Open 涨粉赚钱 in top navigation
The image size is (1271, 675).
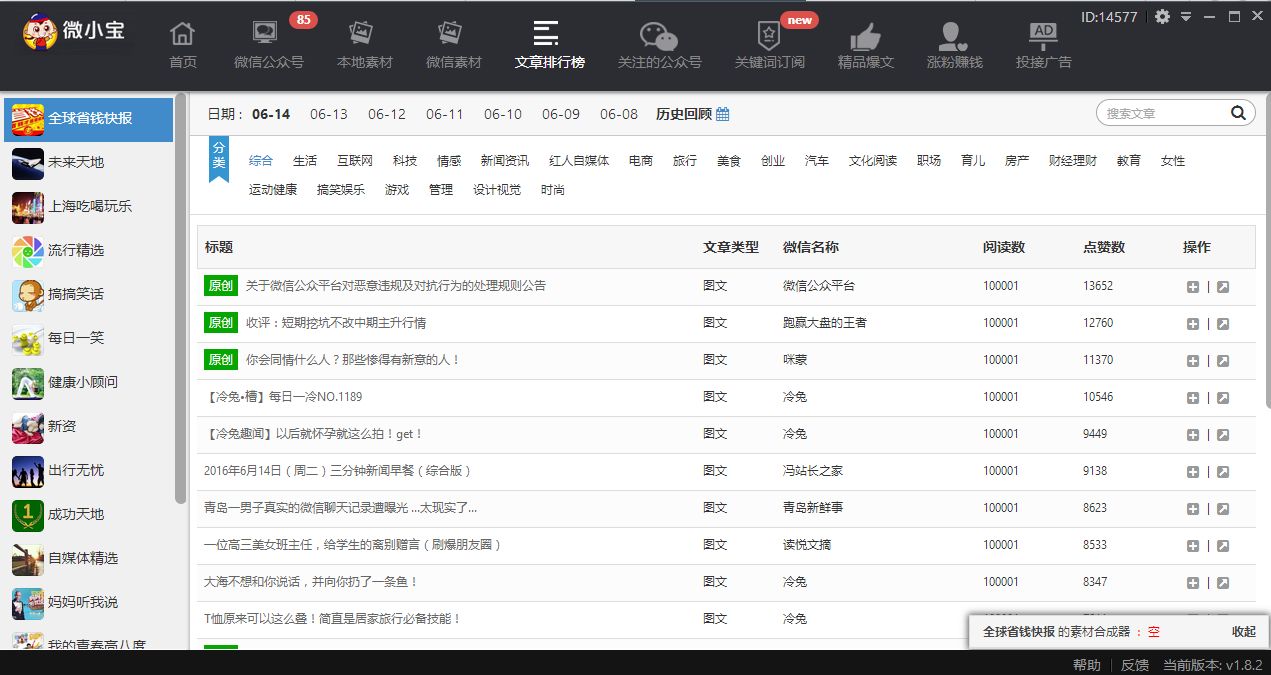tap(954, 44)
